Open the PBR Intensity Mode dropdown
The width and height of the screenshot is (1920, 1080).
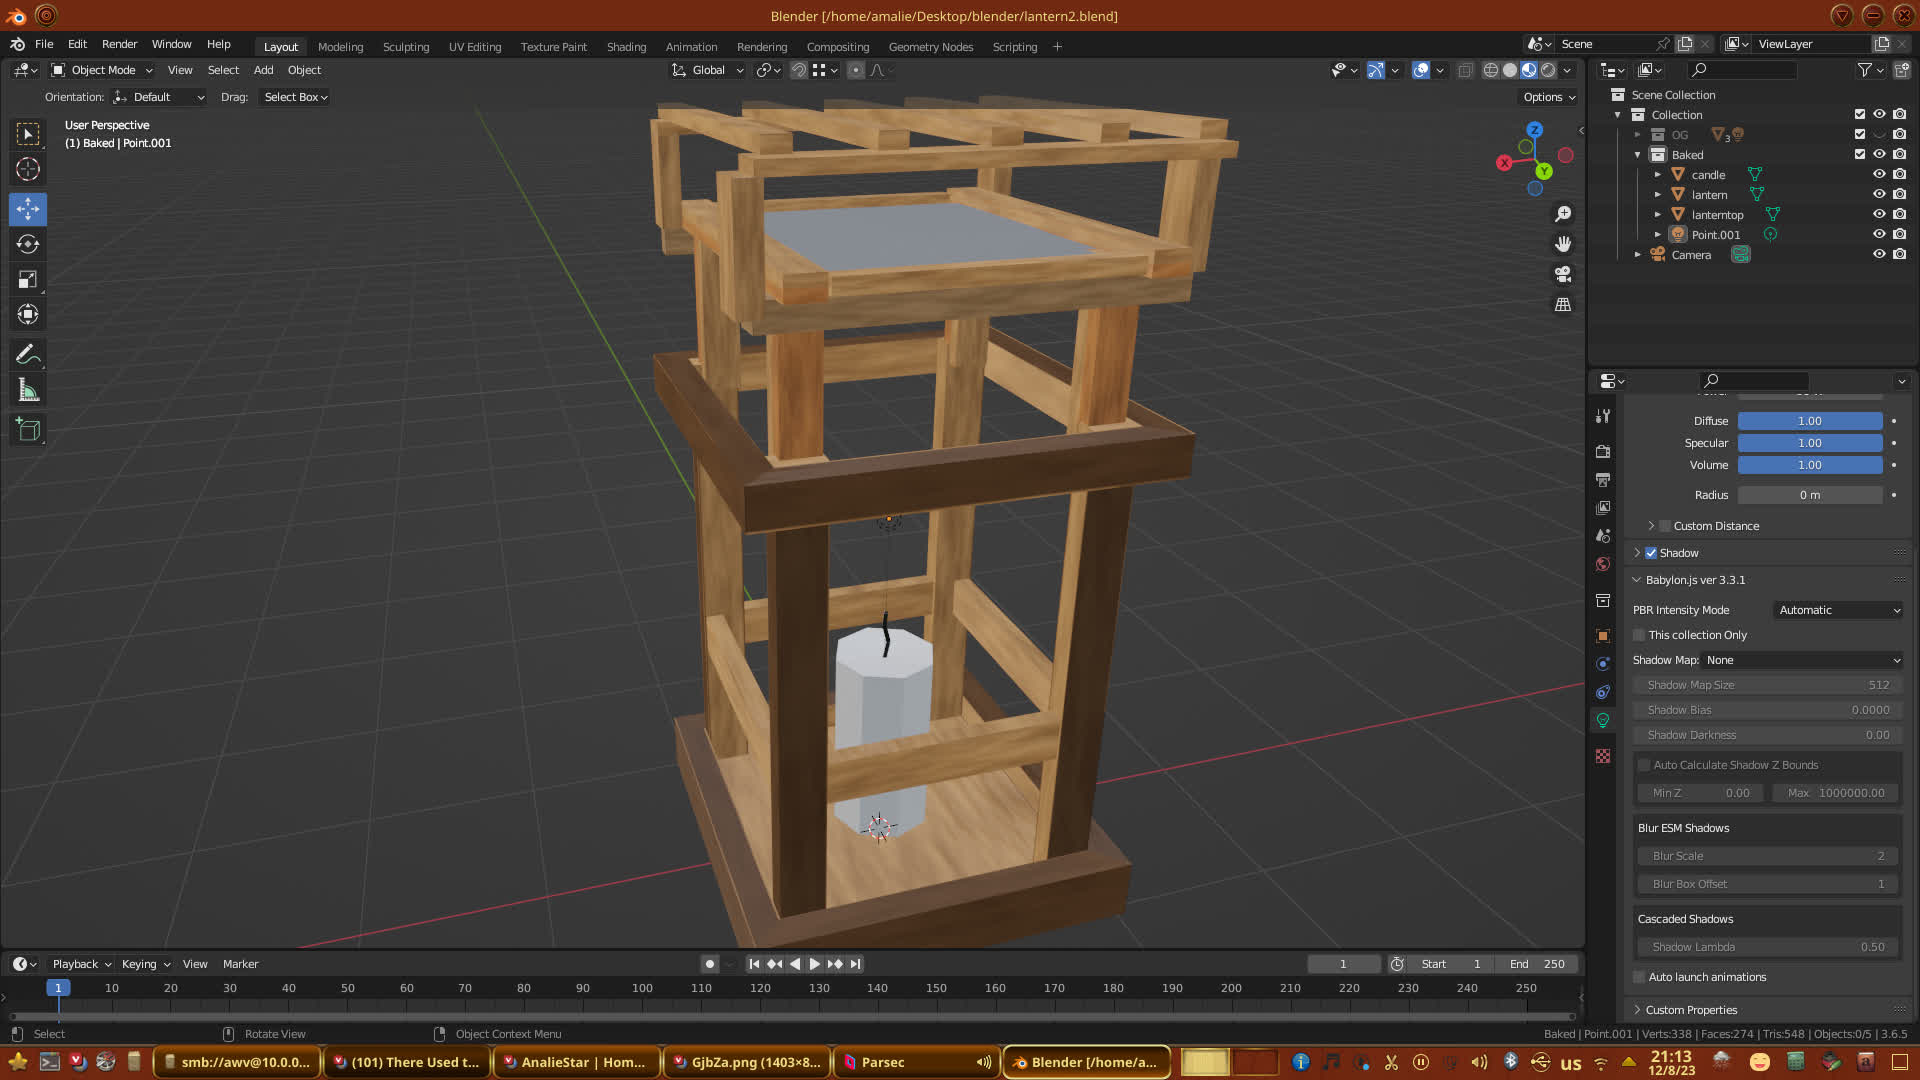(1838, 610)
